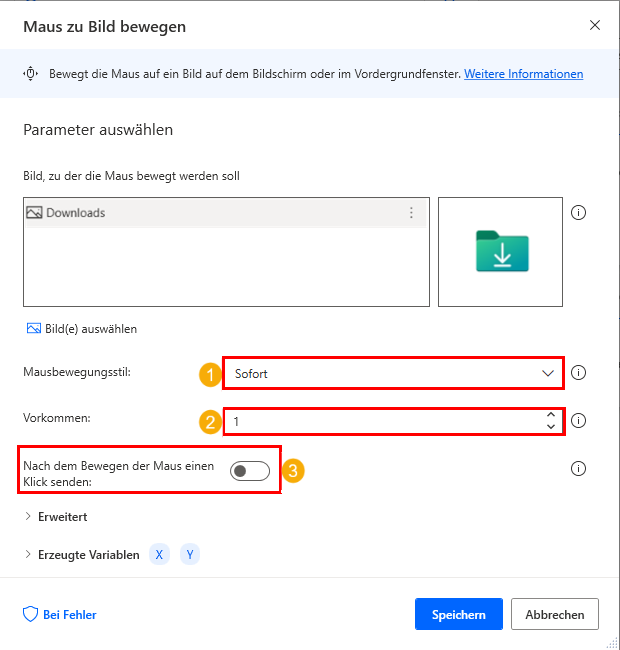Image resolution: width=620 pixels, height=650 pixels.
Task: Select the Downloads image entry in the list
Action: click(x=226, y=213)
